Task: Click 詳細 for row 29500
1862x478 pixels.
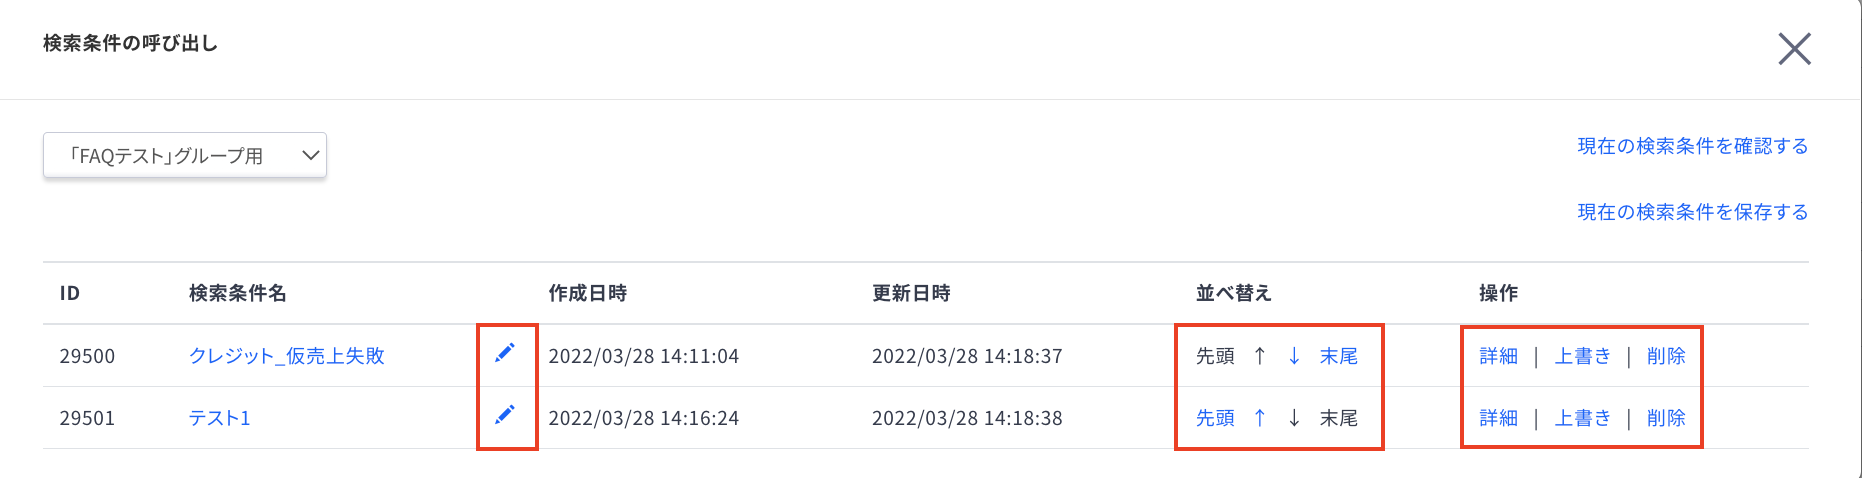Action: coord(1498,356)
